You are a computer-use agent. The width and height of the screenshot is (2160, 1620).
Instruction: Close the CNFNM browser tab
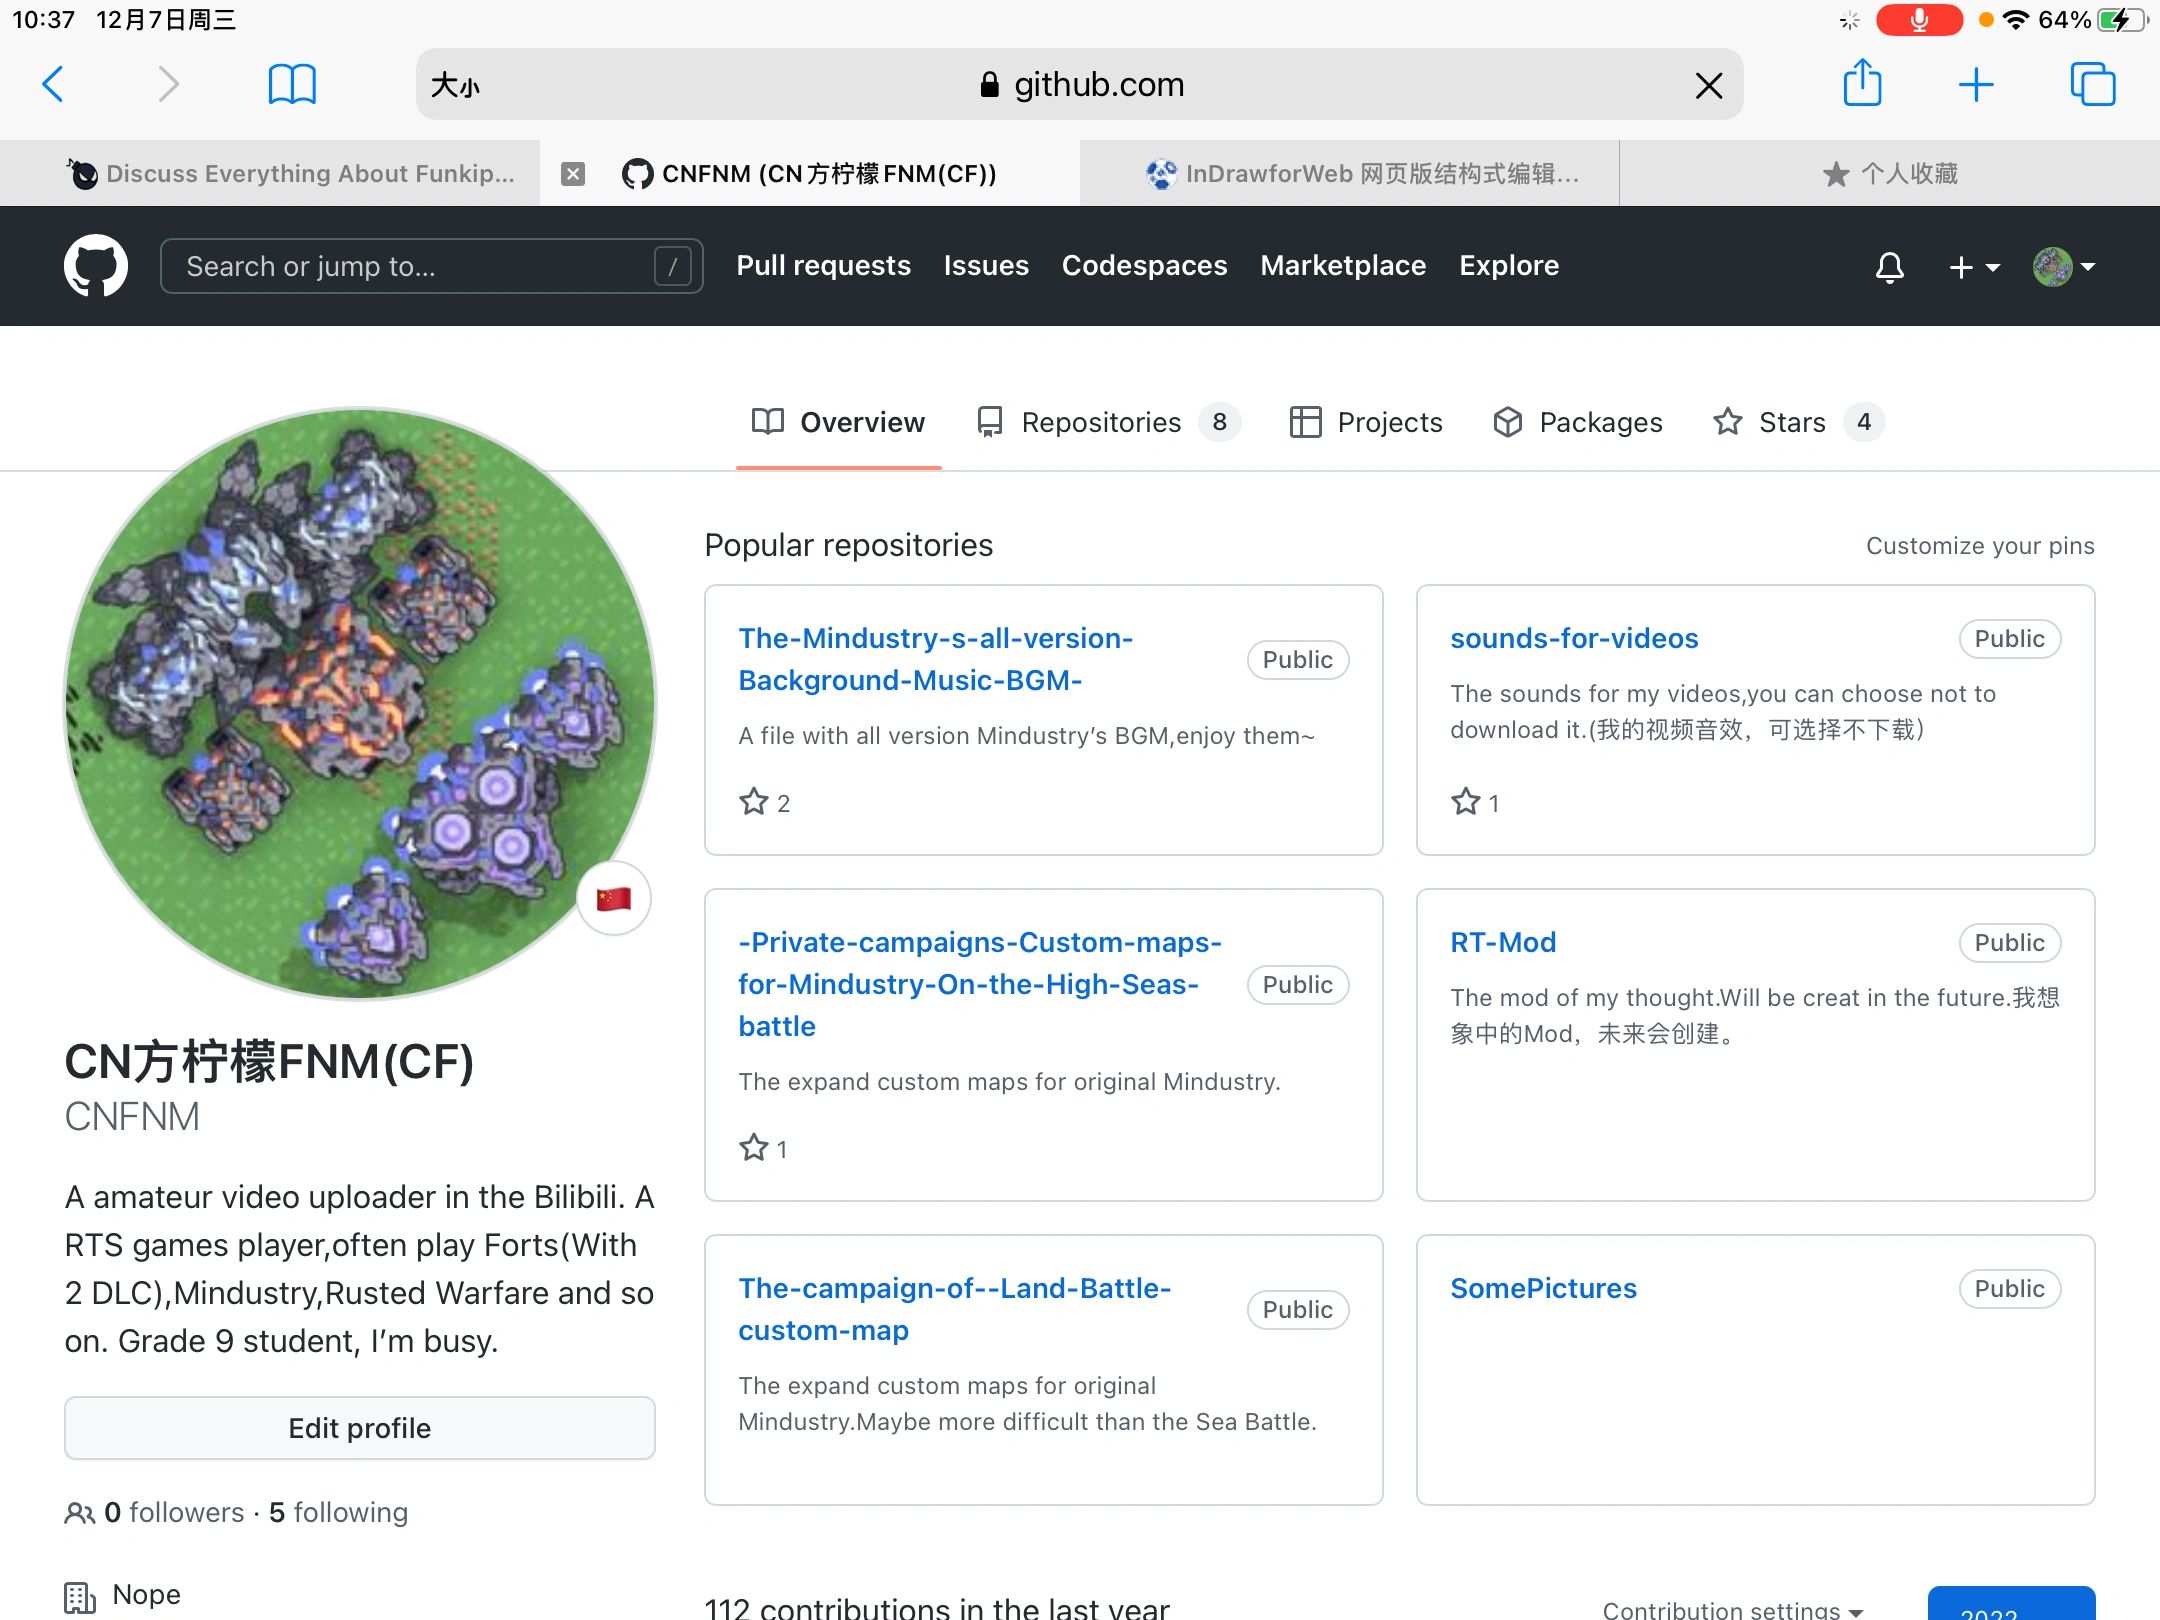tap(573, 174)
